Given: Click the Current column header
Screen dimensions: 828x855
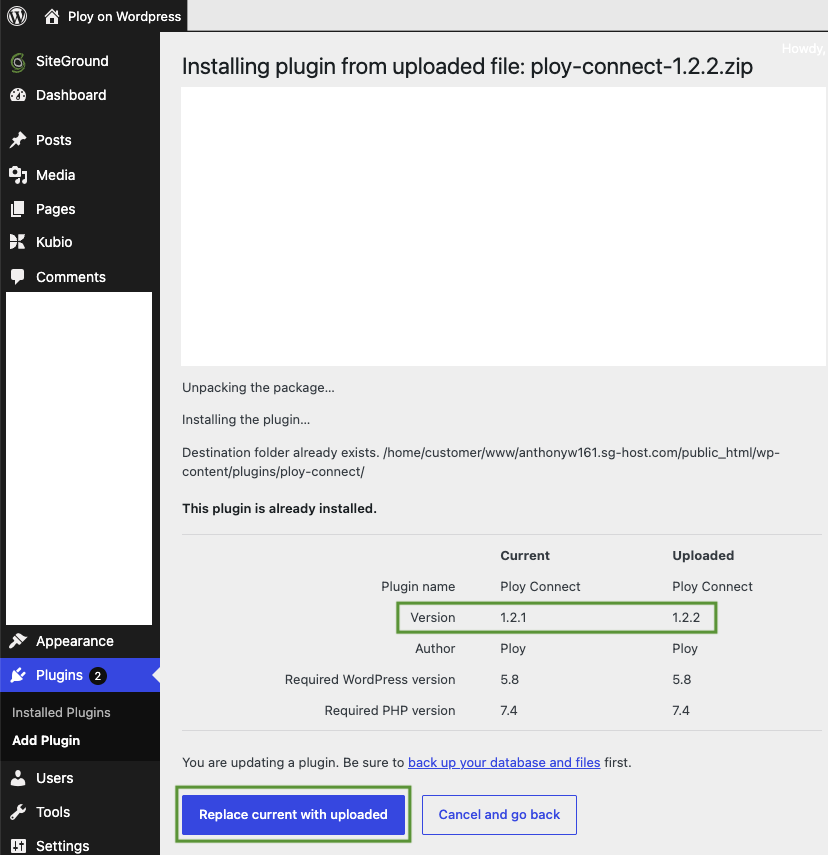Looking at the screenshot, I should click(x=525, y=555).
